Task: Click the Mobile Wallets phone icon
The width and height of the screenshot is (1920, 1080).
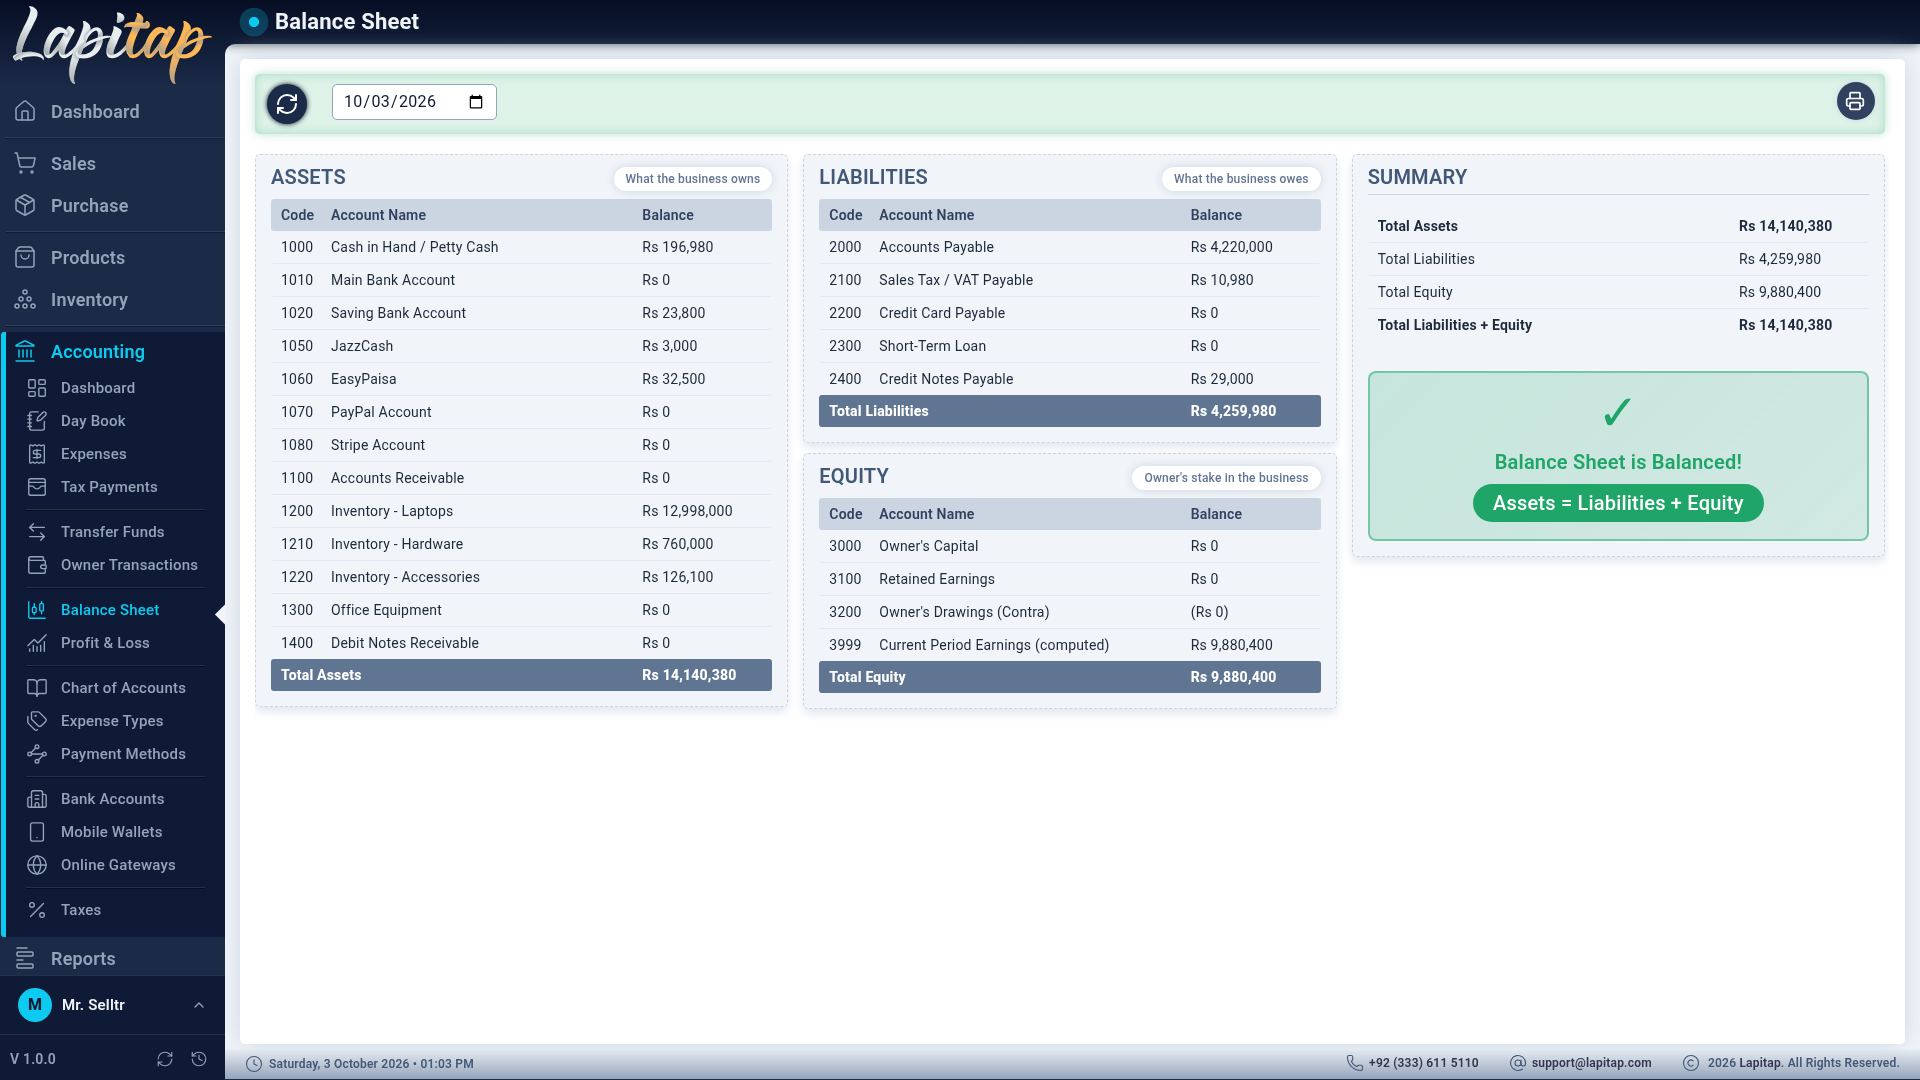Action: [37, 832]
